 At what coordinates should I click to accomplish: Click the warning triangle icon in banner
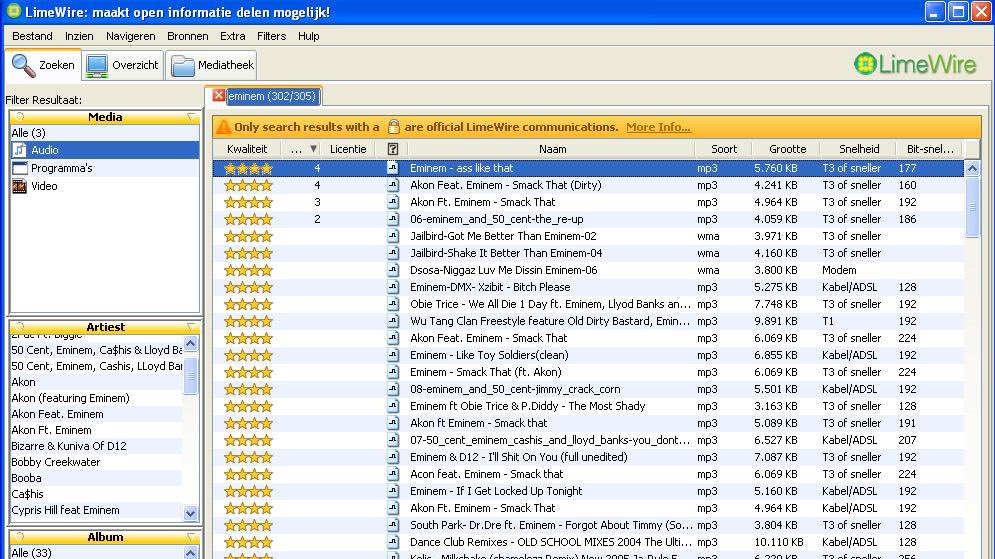[223, 127]
